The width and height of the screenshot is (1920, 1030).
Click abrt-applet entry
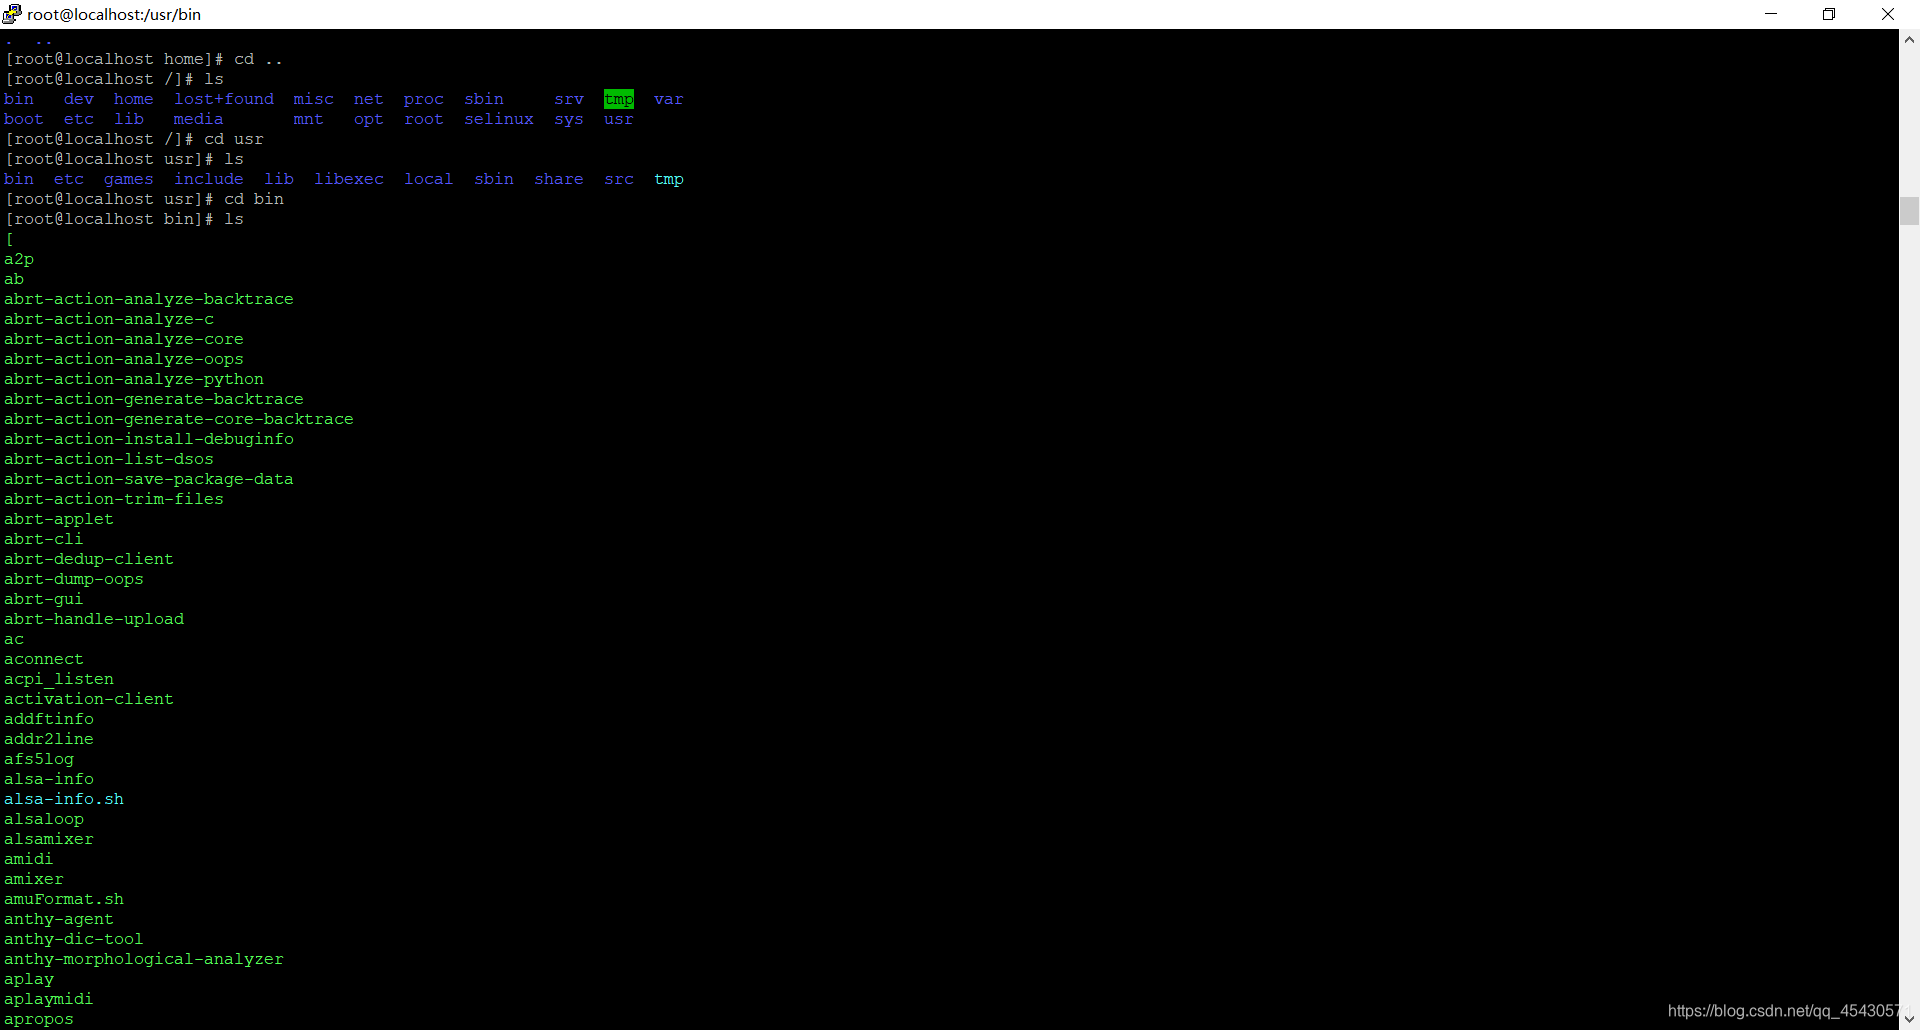point(59,519)
